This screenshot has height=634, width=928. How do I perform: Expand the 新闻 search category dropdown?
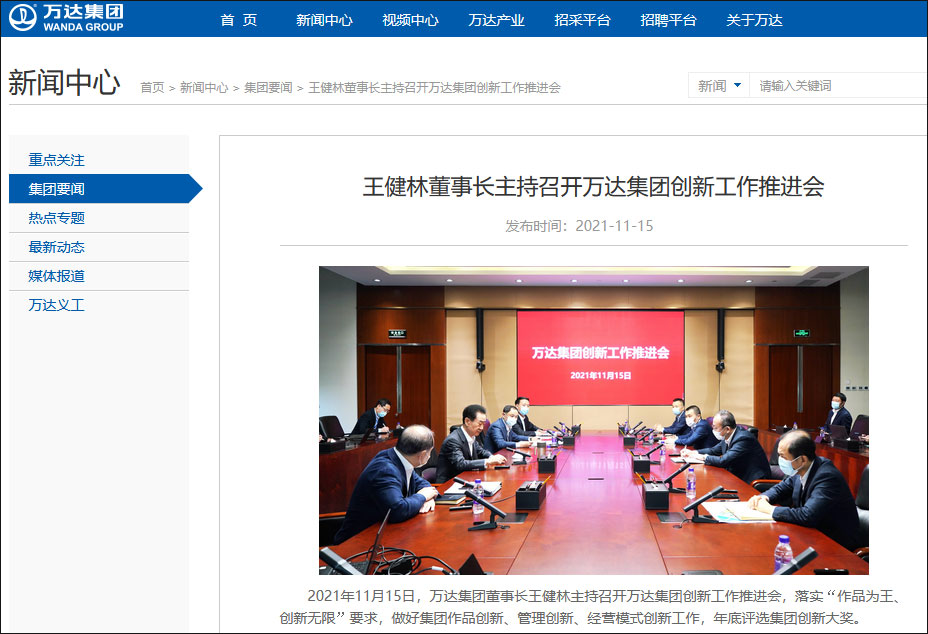pos(719,86)
